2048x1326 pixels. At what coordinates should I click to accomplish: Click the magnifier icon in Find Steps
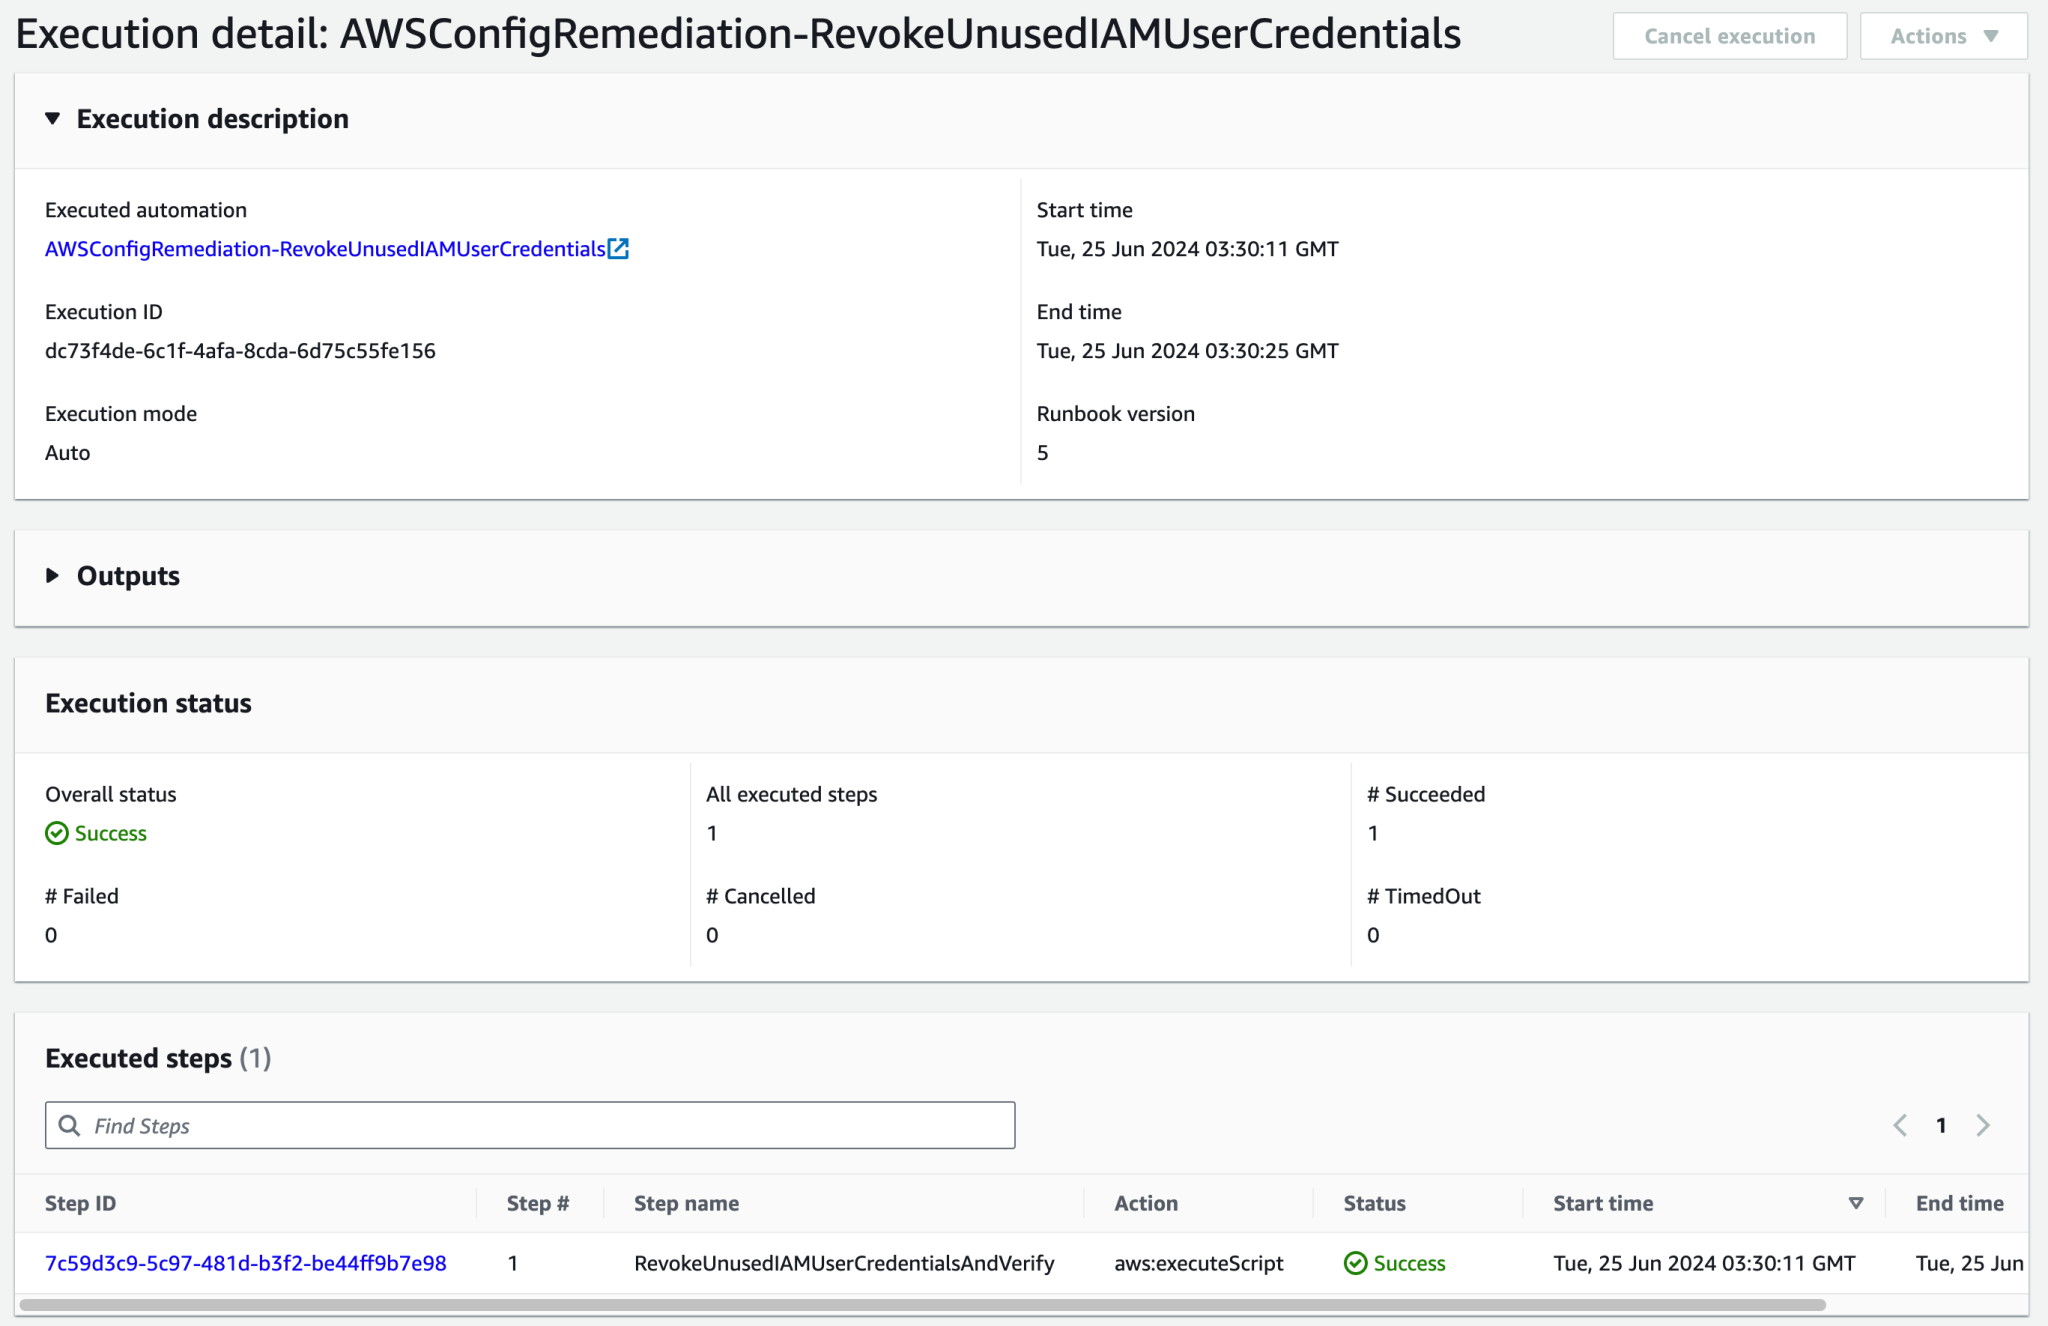click(x=68, y=1125)
